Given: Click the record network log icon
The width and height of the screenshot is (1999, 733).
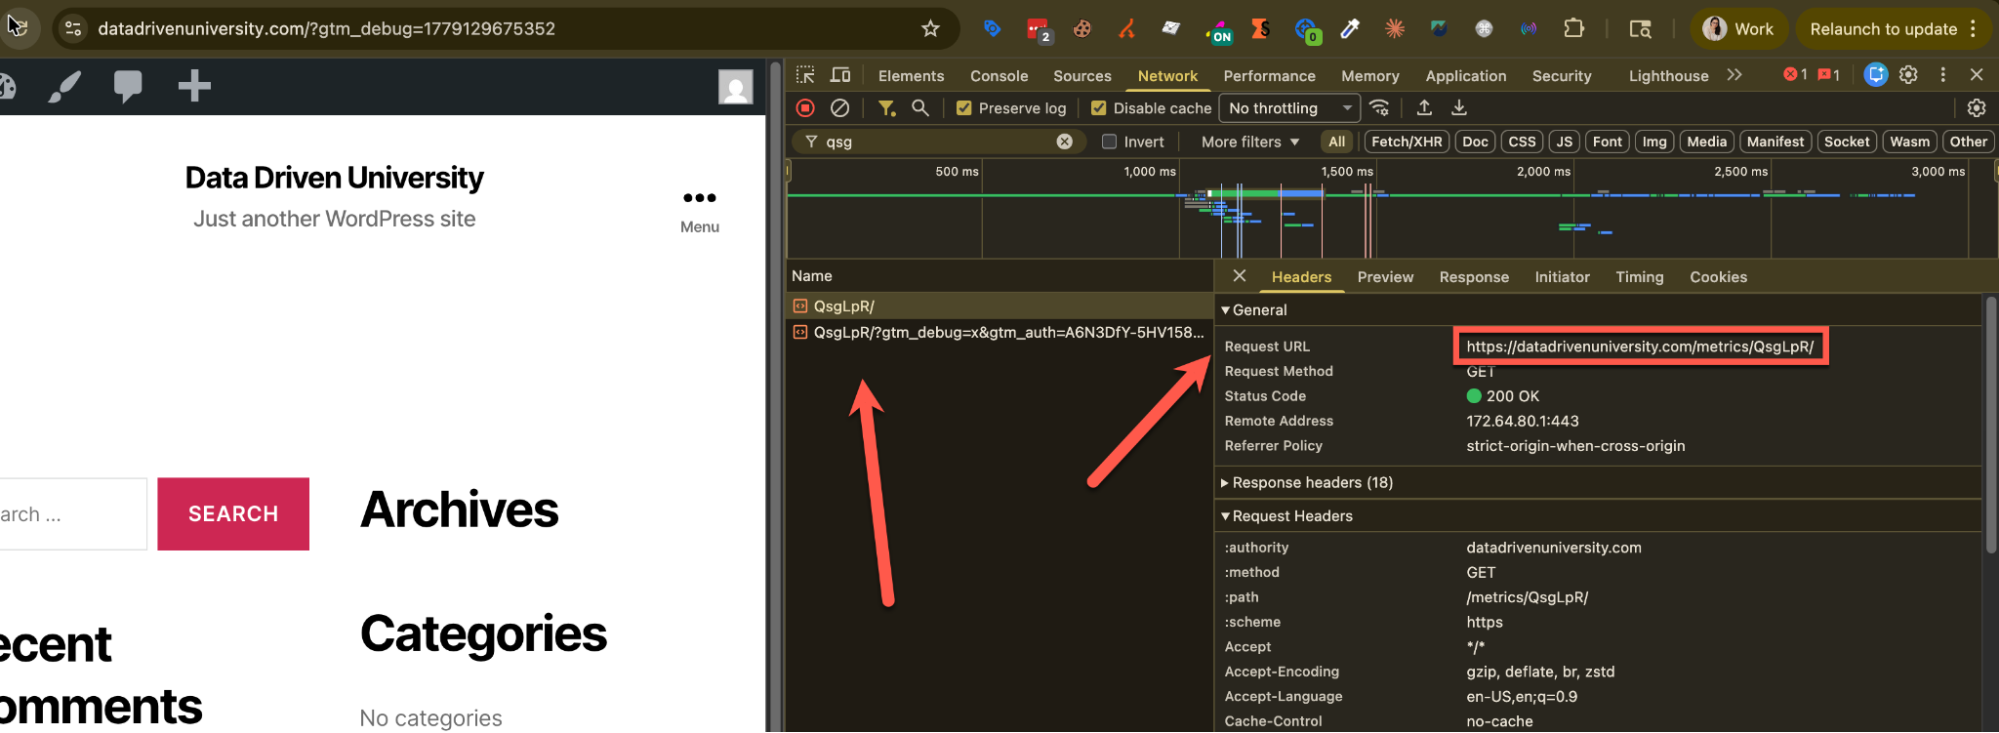Looking at the screenshot, I should pos(805,108).
